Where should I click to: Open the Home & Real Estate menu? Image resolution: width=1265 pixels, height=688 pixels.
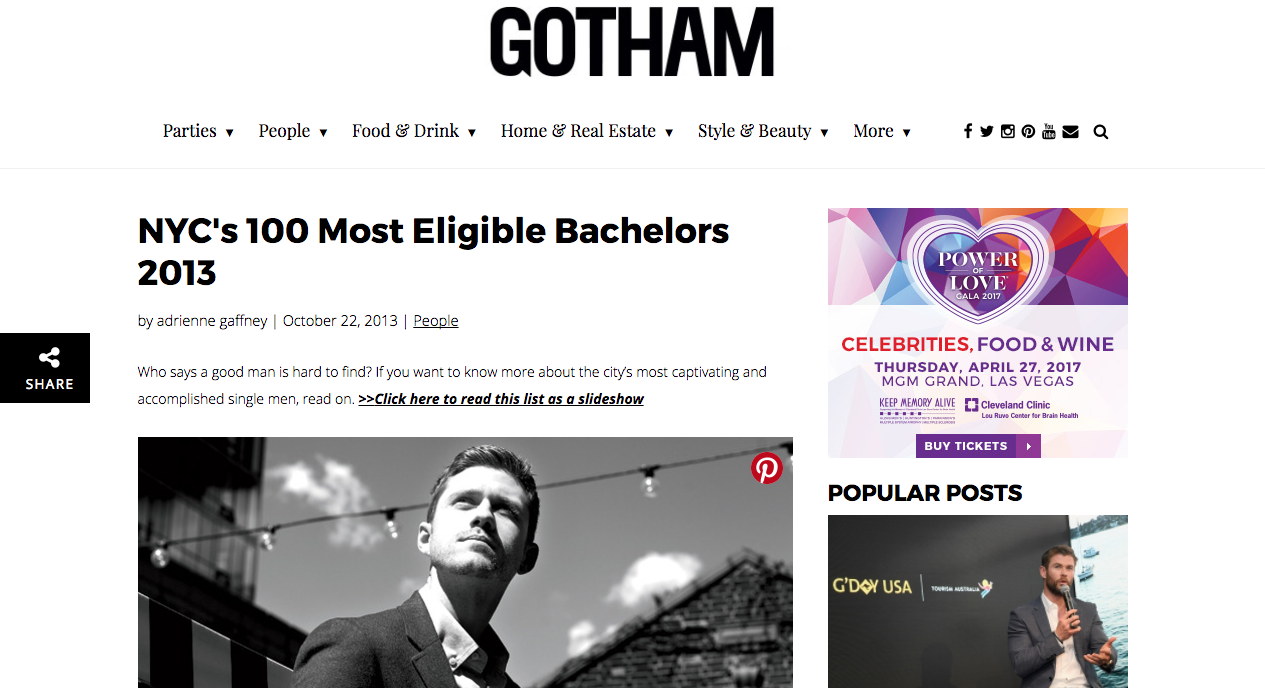[x=578, y=131]
